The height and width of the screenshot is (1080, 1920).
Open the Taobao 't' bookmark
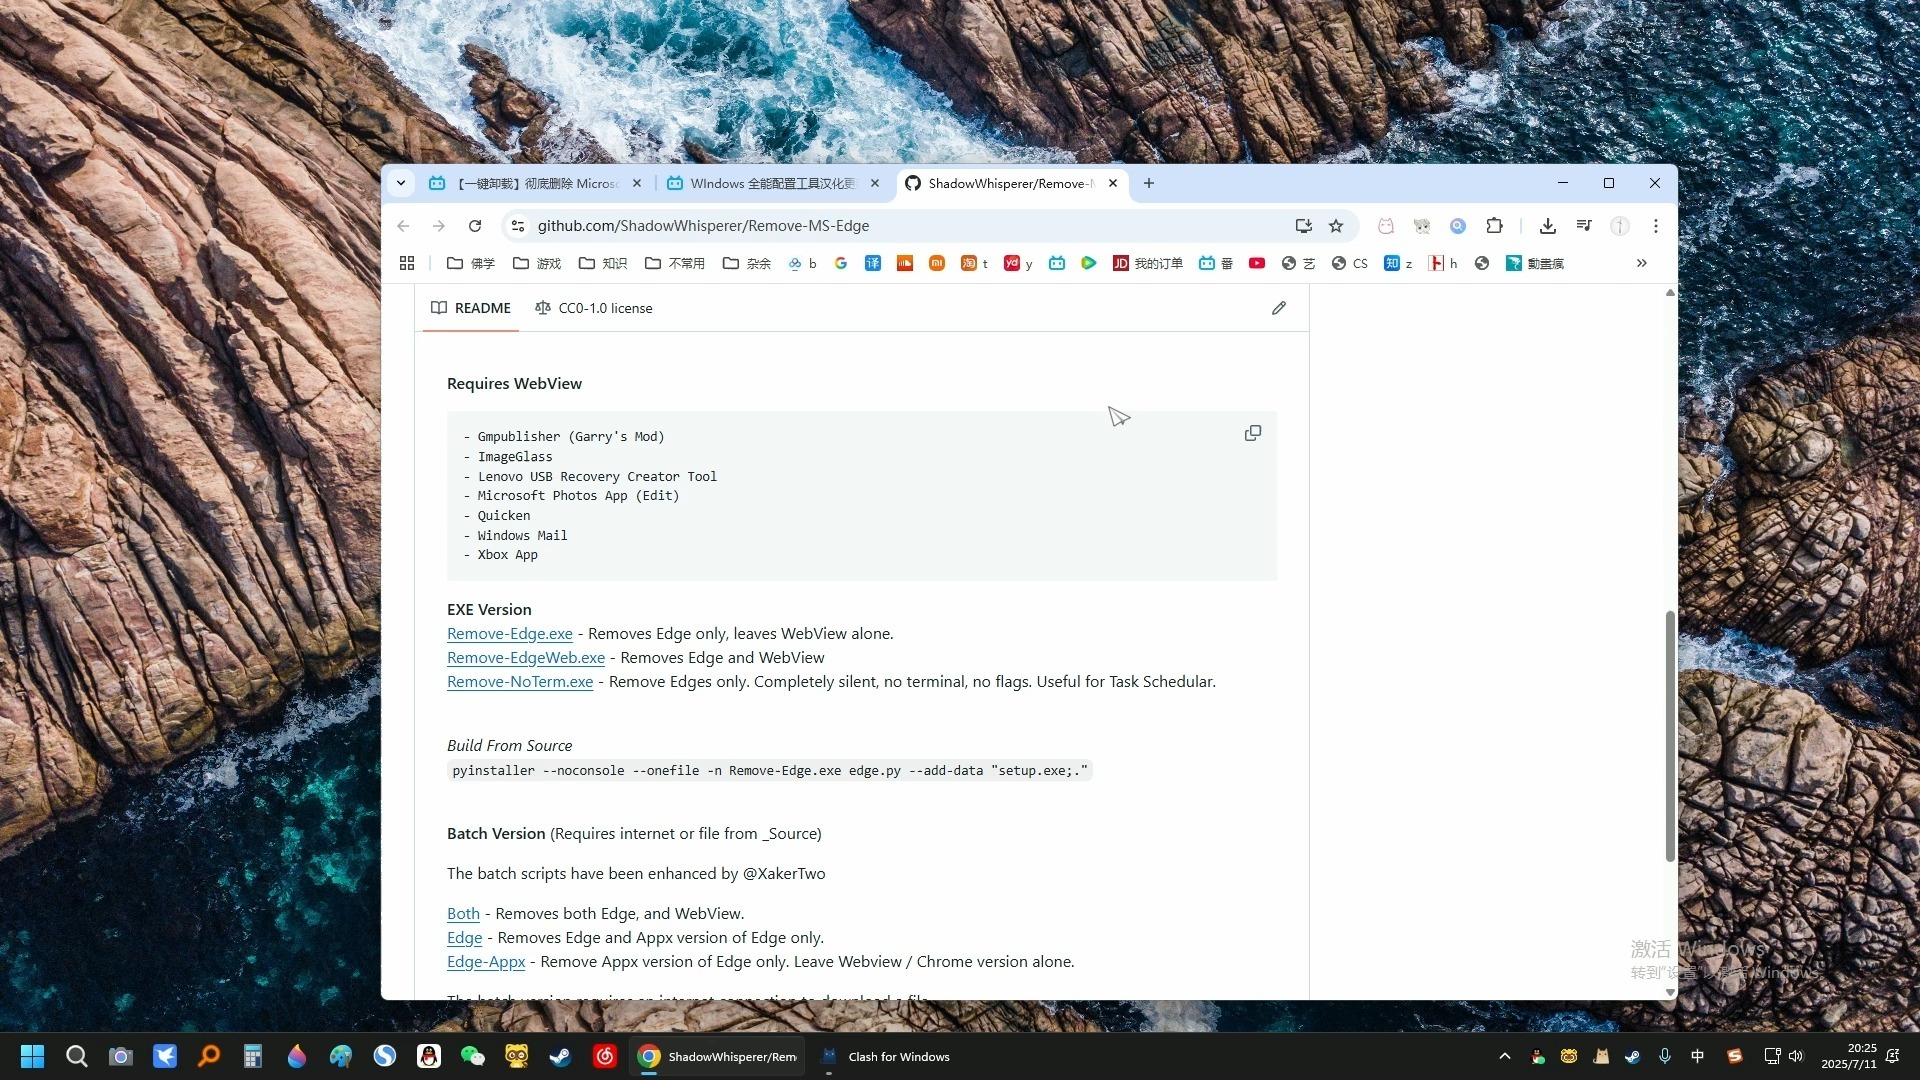click(974, 263)
